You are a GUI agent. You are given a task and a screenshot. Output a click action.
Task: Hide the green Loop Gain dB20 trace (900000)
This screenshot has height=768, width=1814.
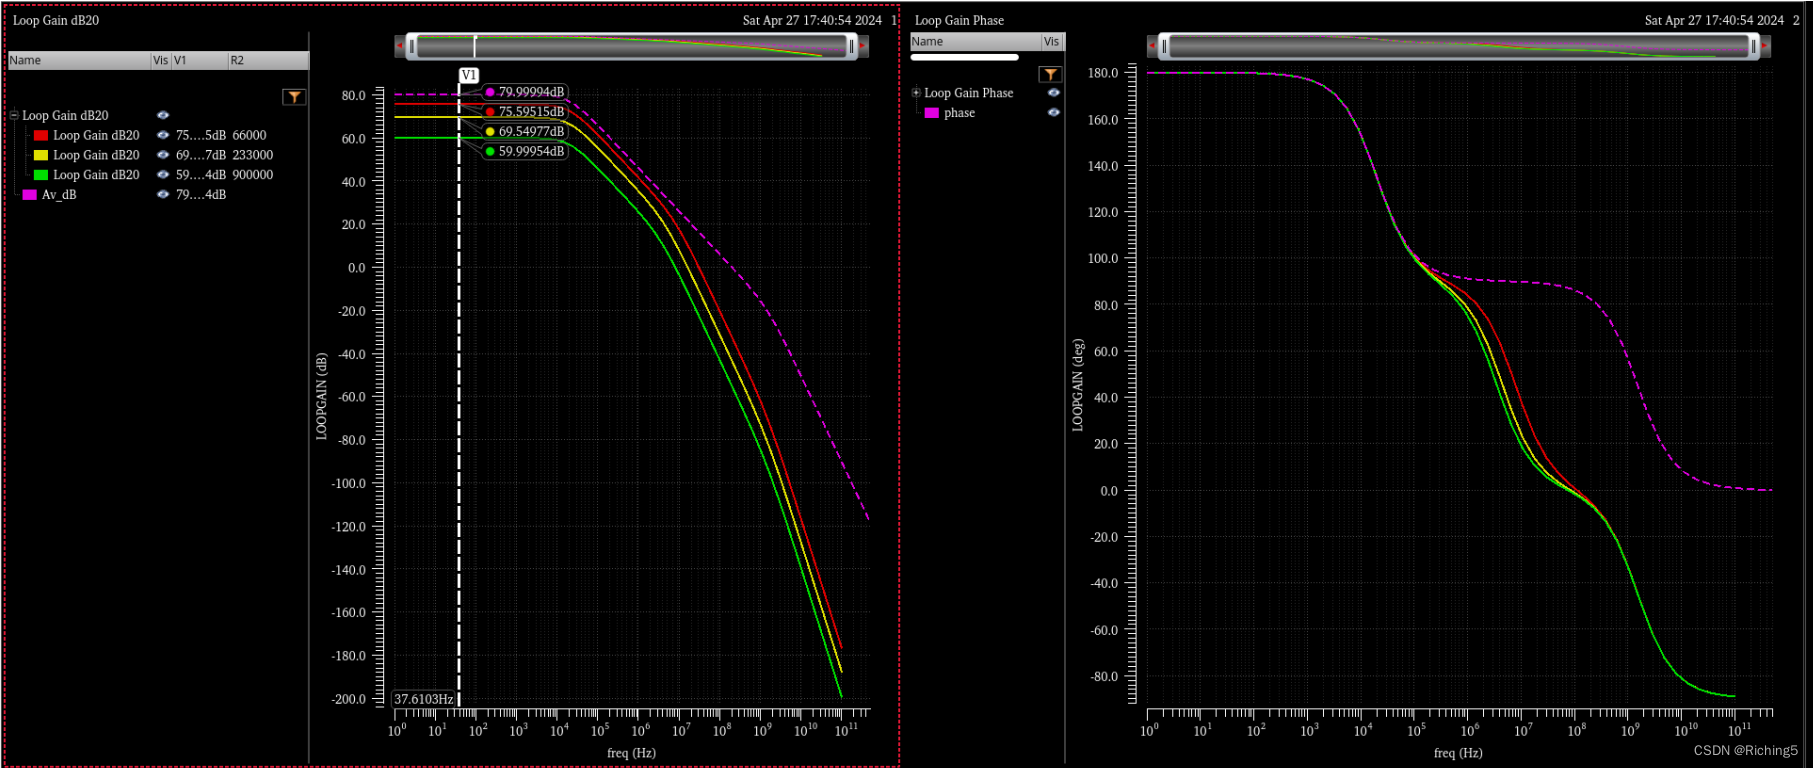click(x=163, y=174)
